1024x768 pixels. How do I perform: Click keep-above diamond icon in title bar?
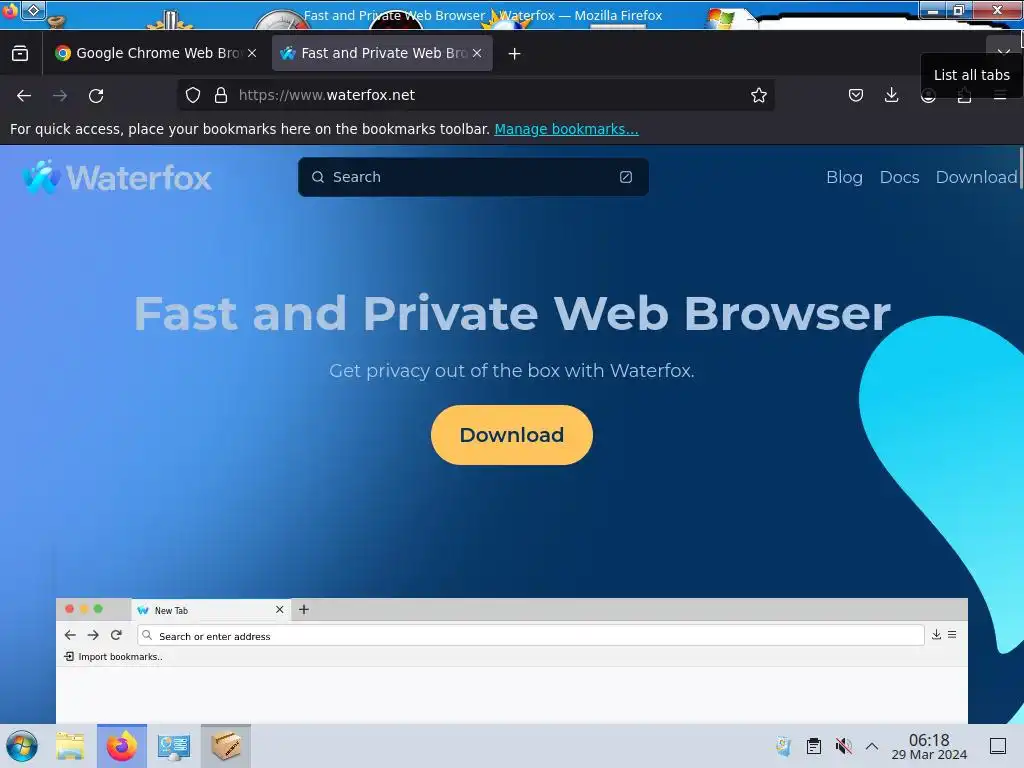(x=34, y=10)
